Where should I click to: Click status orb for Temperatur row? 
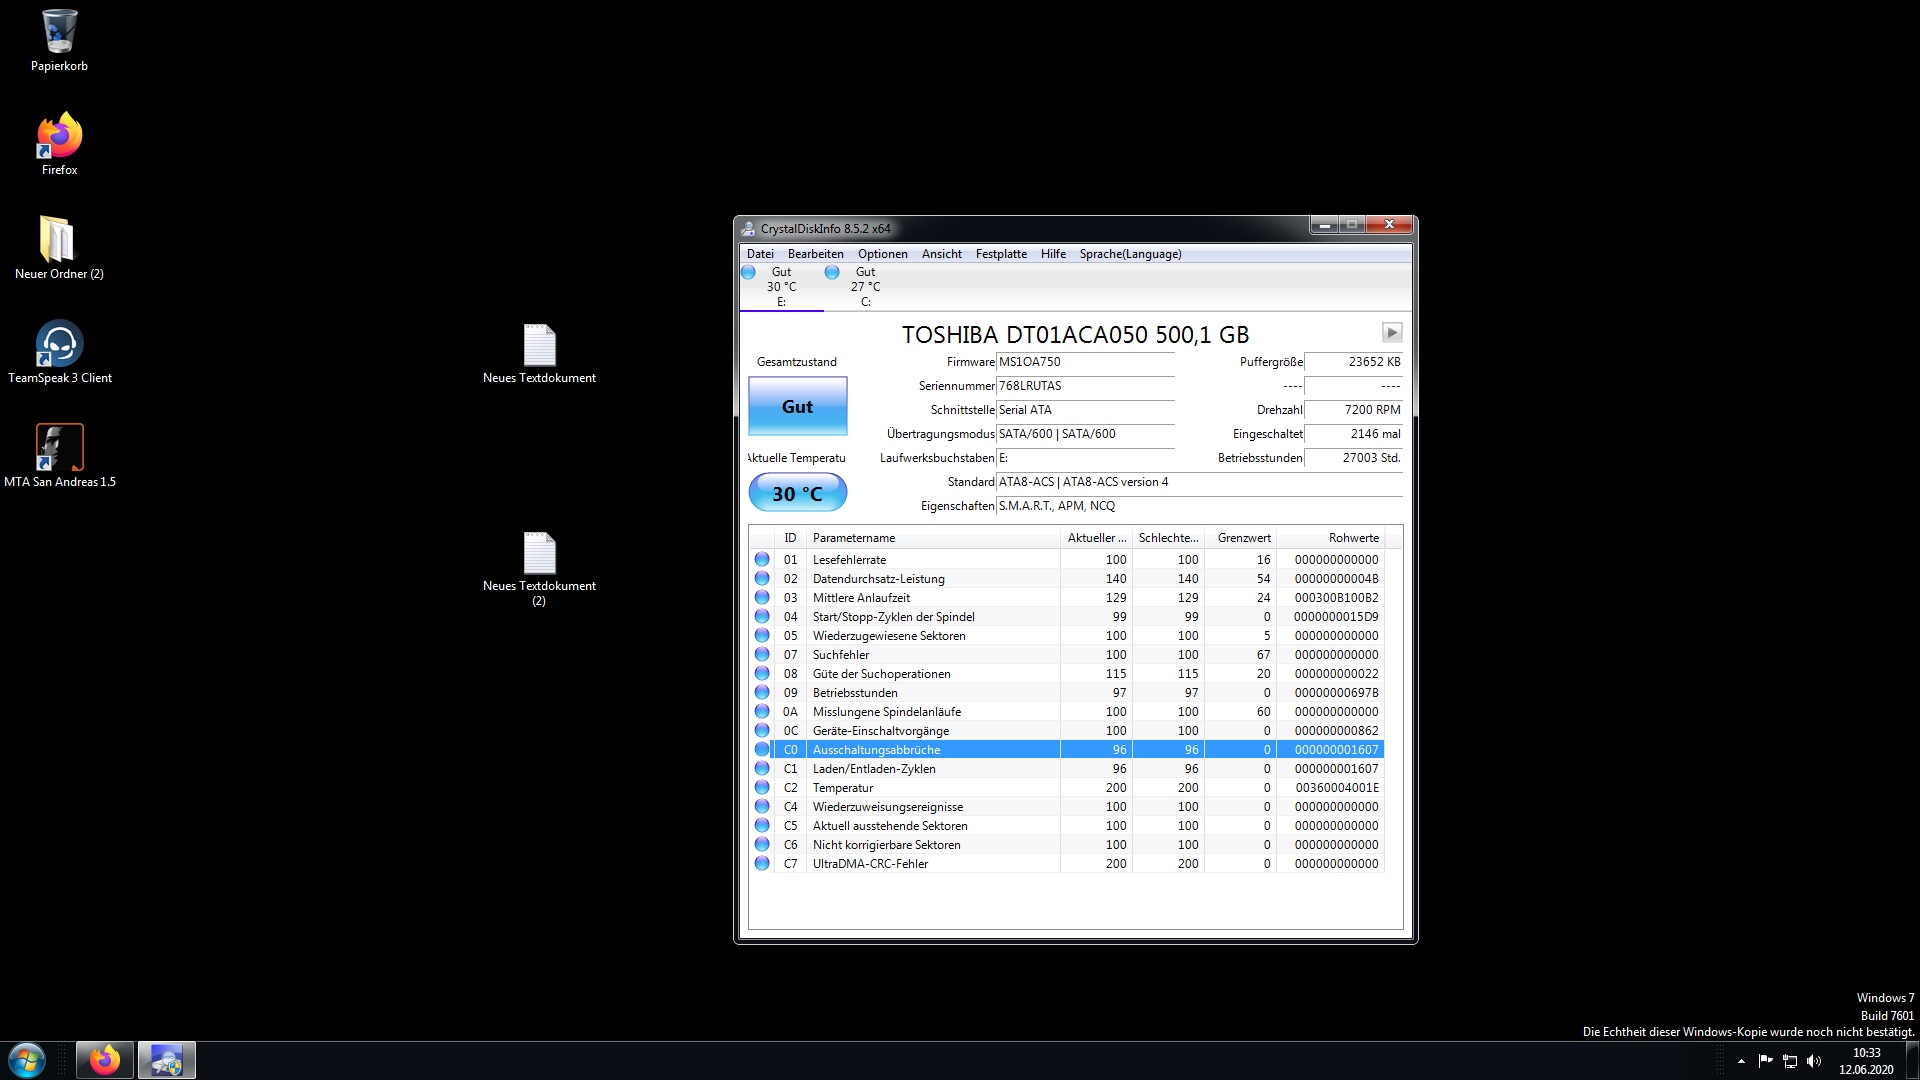(x=762, y=788)
